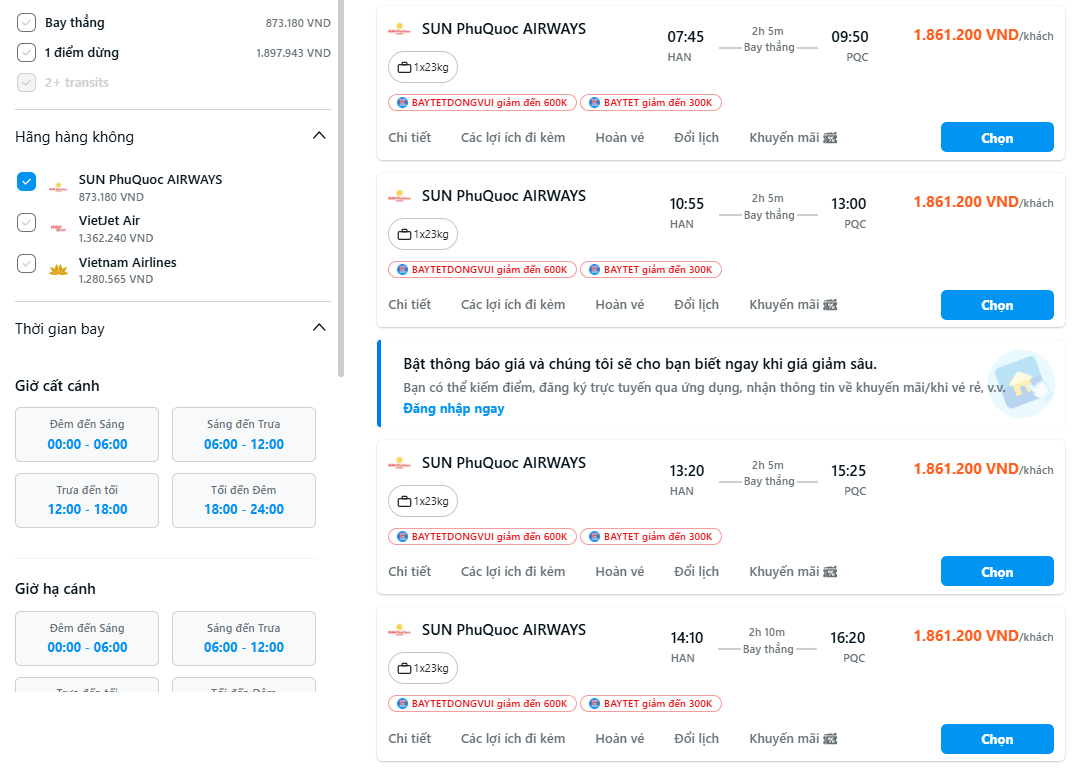This screenshot has height=771, width=1089.
Task: Collapse the Hãng hàng không section
Action: click(x=319, y=136)
